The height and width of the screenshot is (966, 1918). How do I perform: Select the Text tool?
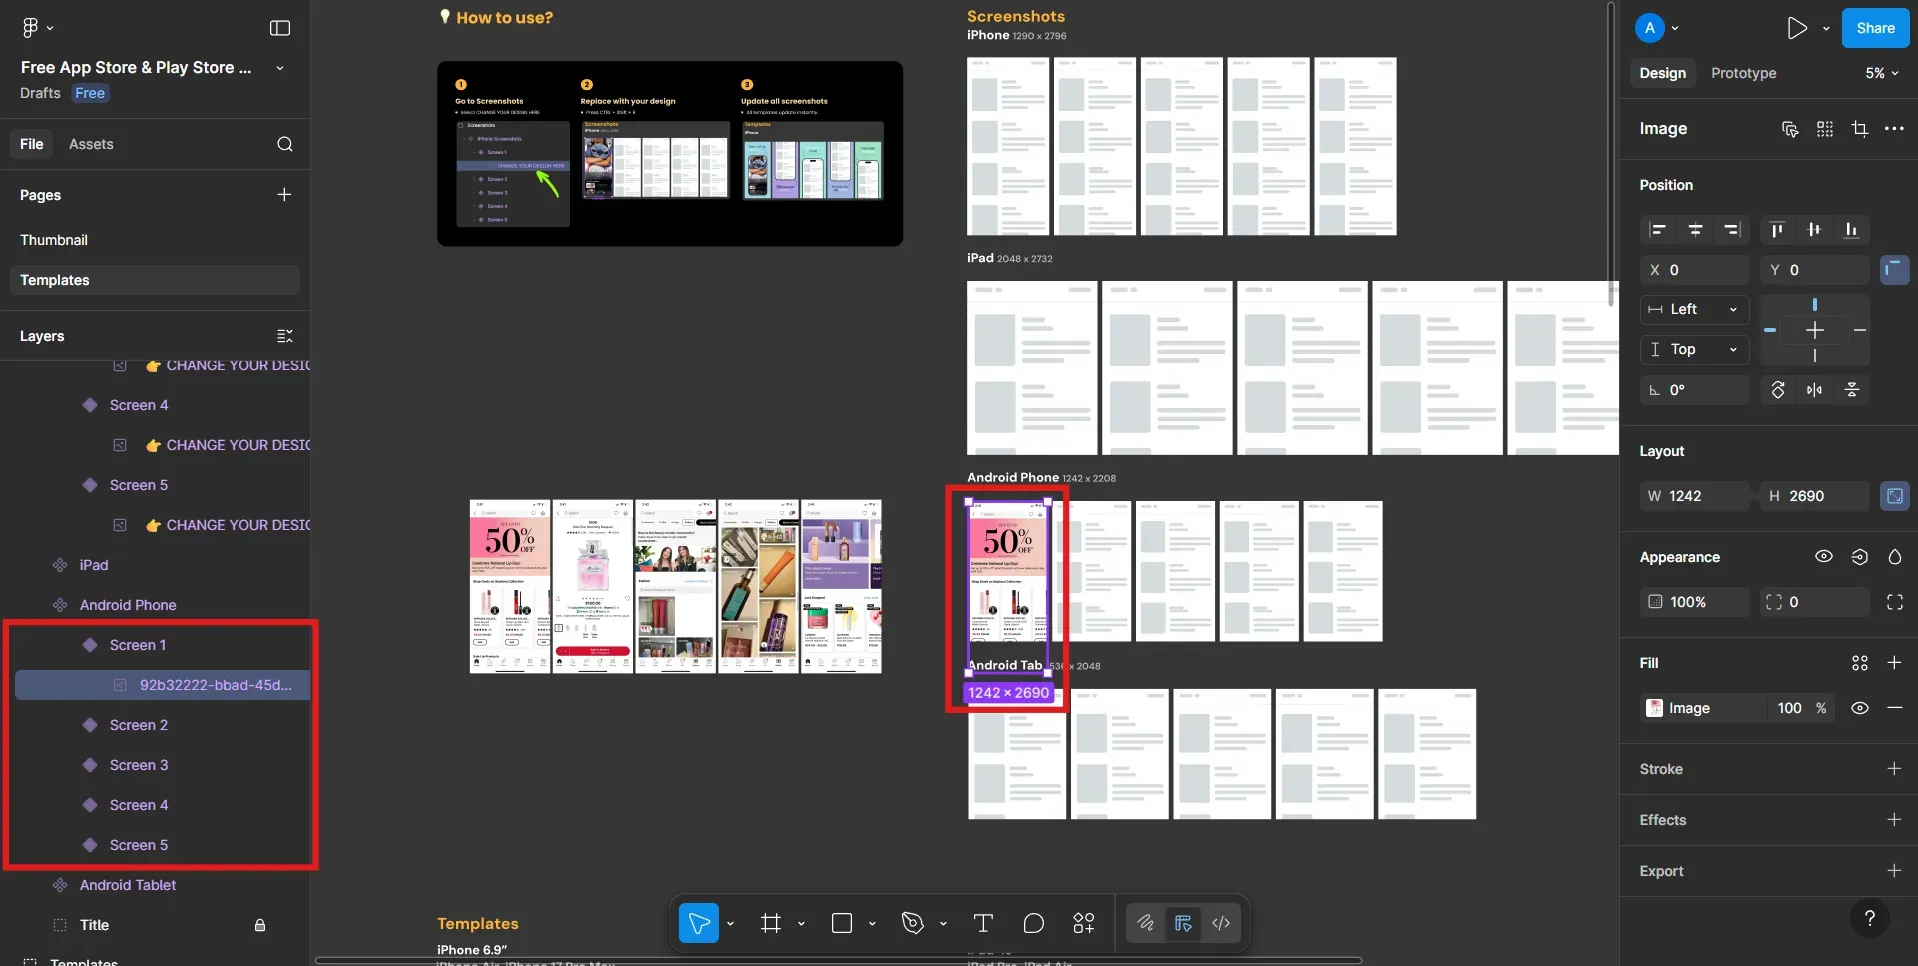pos(982,923)
